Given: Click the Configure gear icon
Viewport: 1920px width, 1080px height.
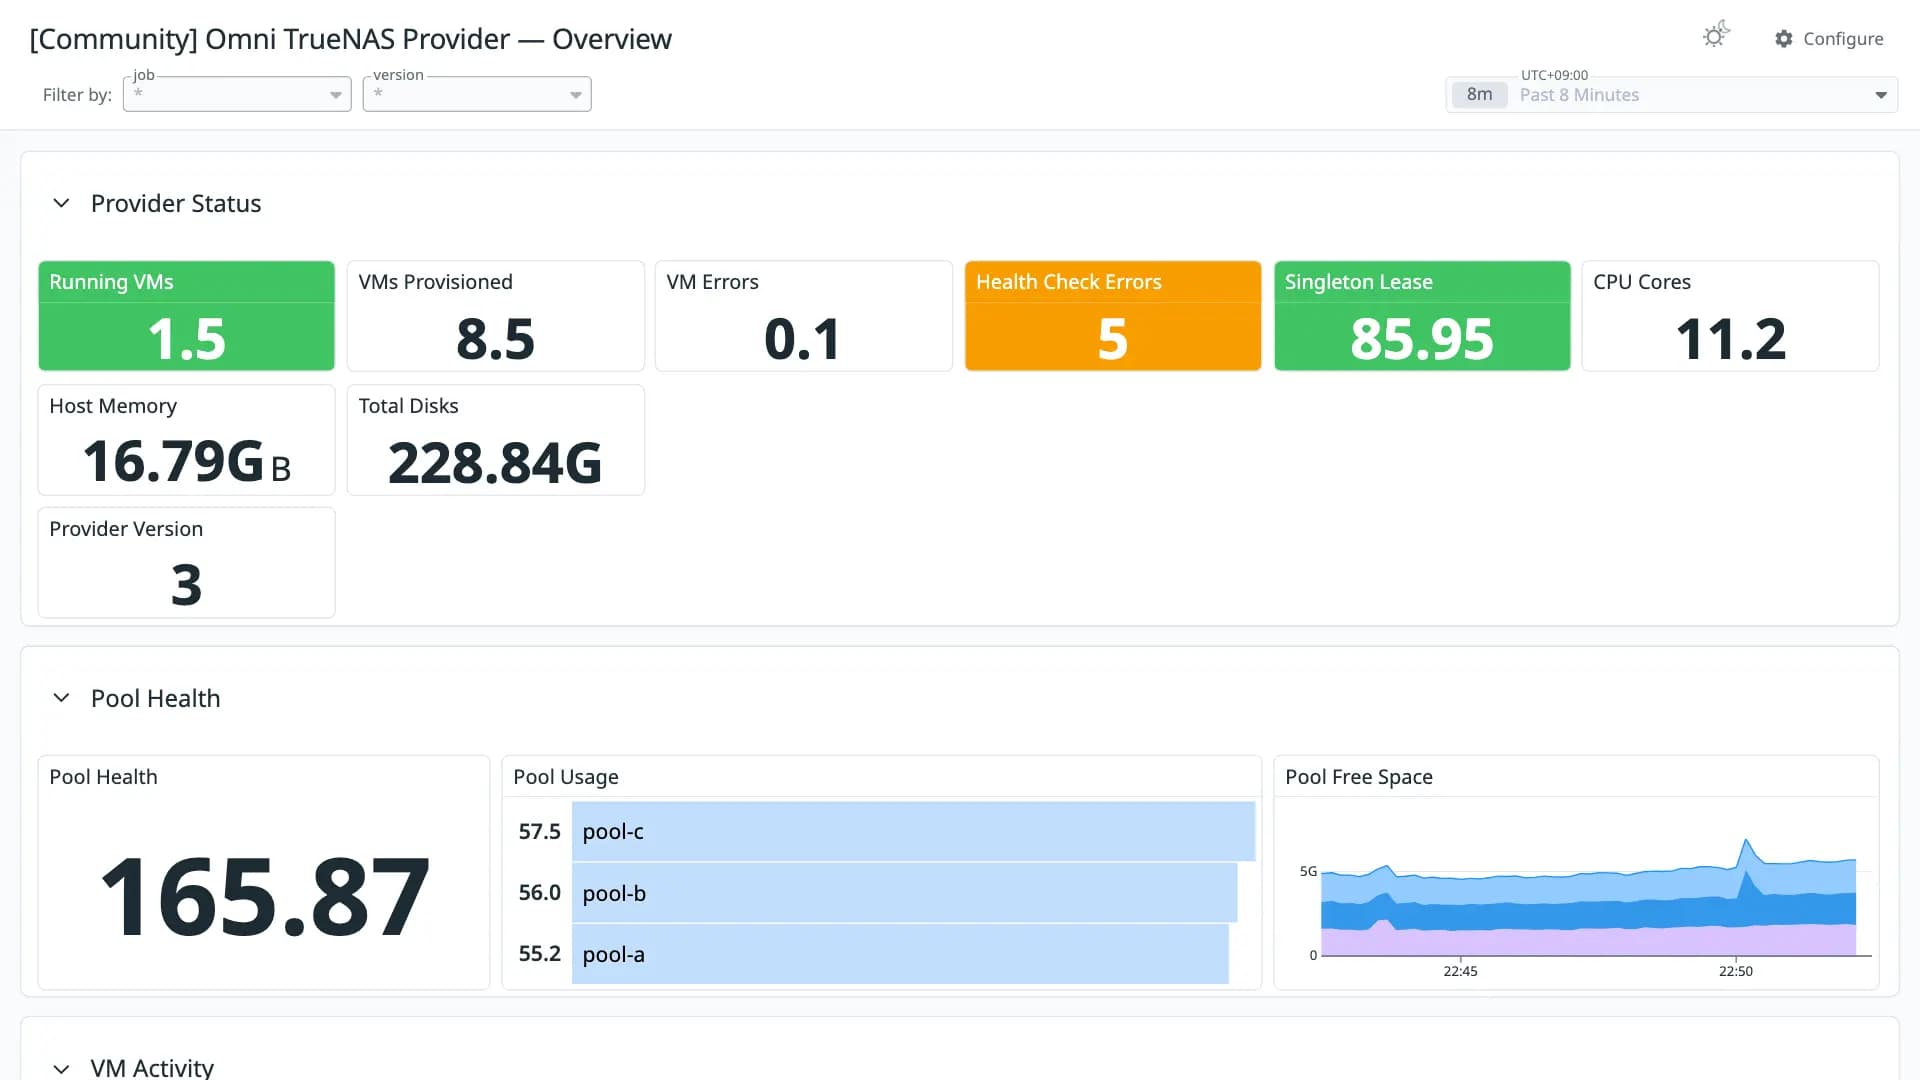Looking at the screenshot, I should coord(1784,39).
